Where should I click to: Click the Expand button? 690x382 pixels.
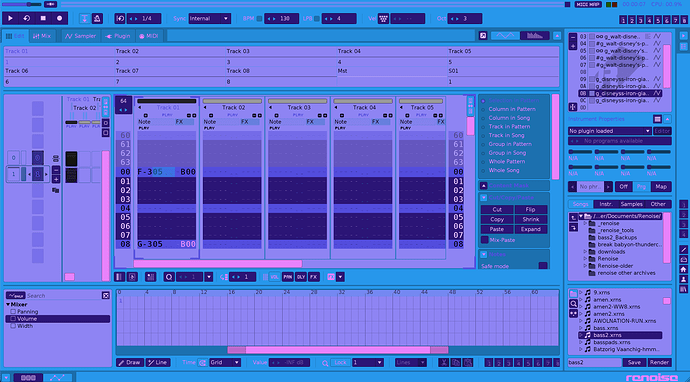(531, 229)
